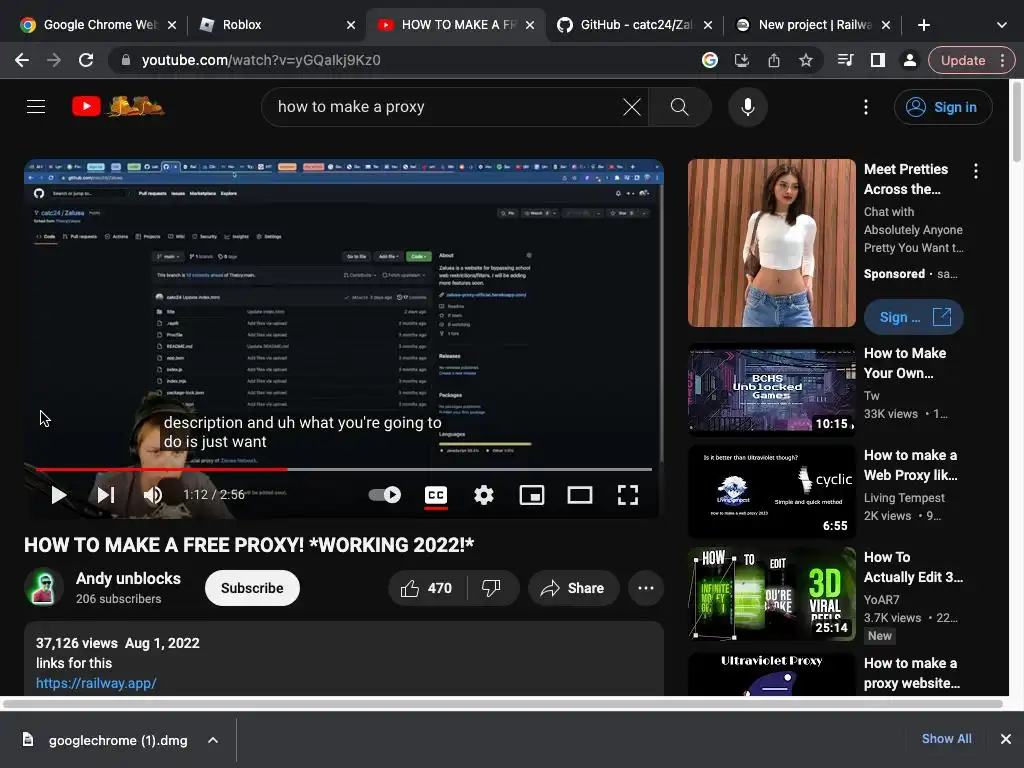
Task: Enter full screen video
Action: tap(628, 495)
